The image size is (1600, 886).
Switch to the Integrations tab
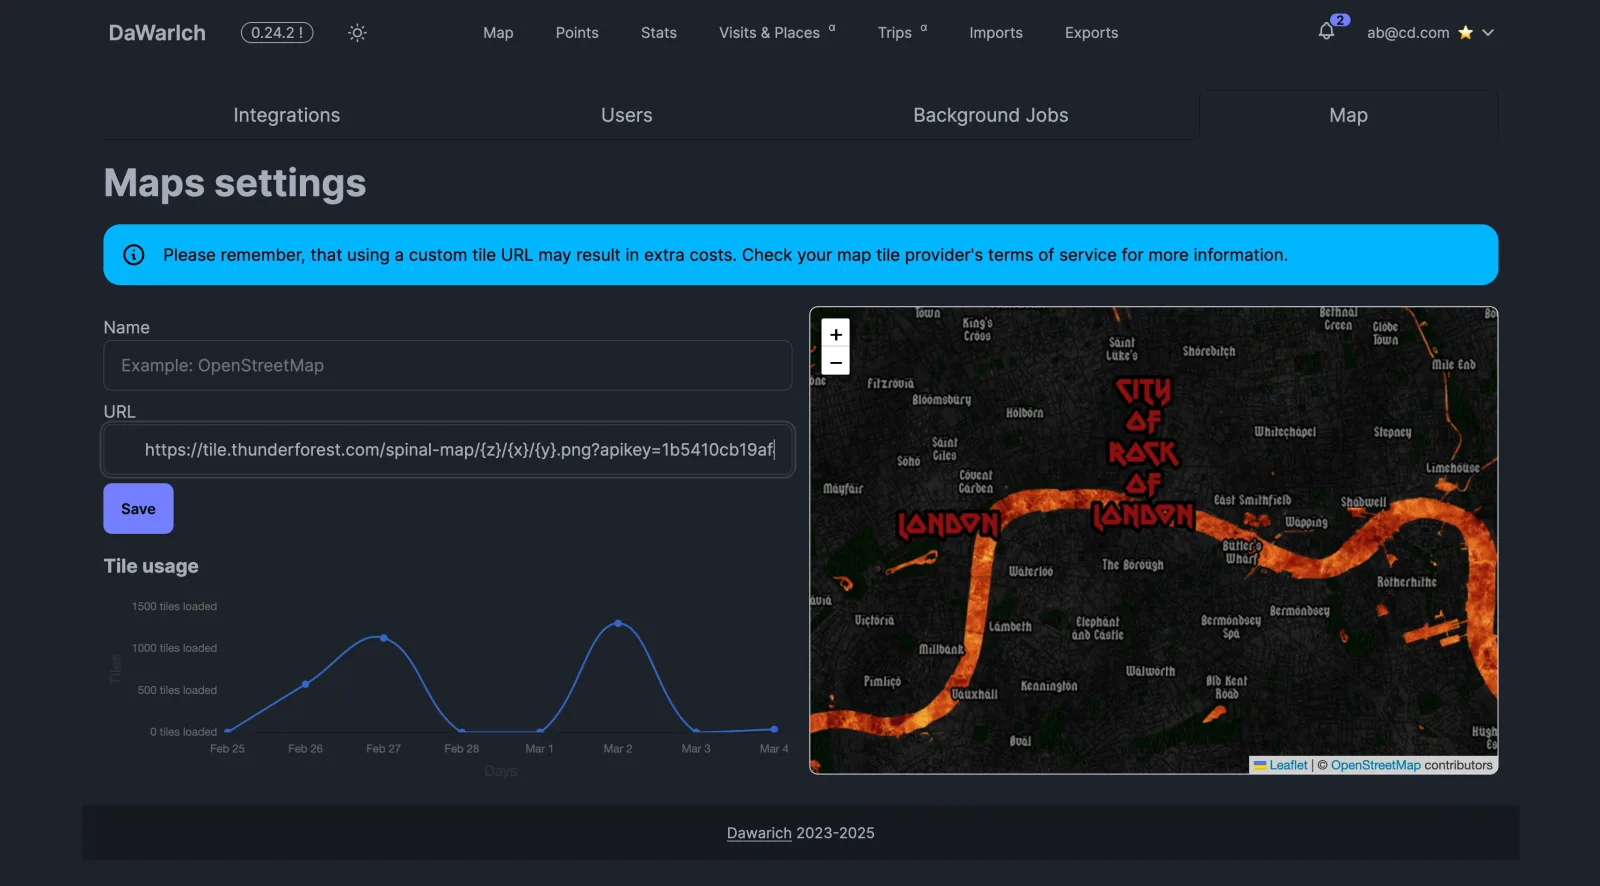point(287,115)
